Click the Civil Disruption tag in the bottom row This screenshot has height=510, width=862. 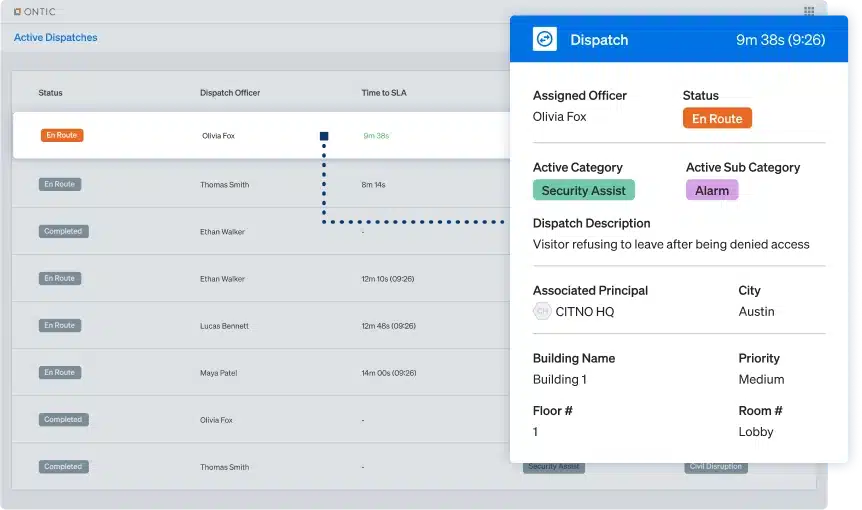[x=716, y=467]
